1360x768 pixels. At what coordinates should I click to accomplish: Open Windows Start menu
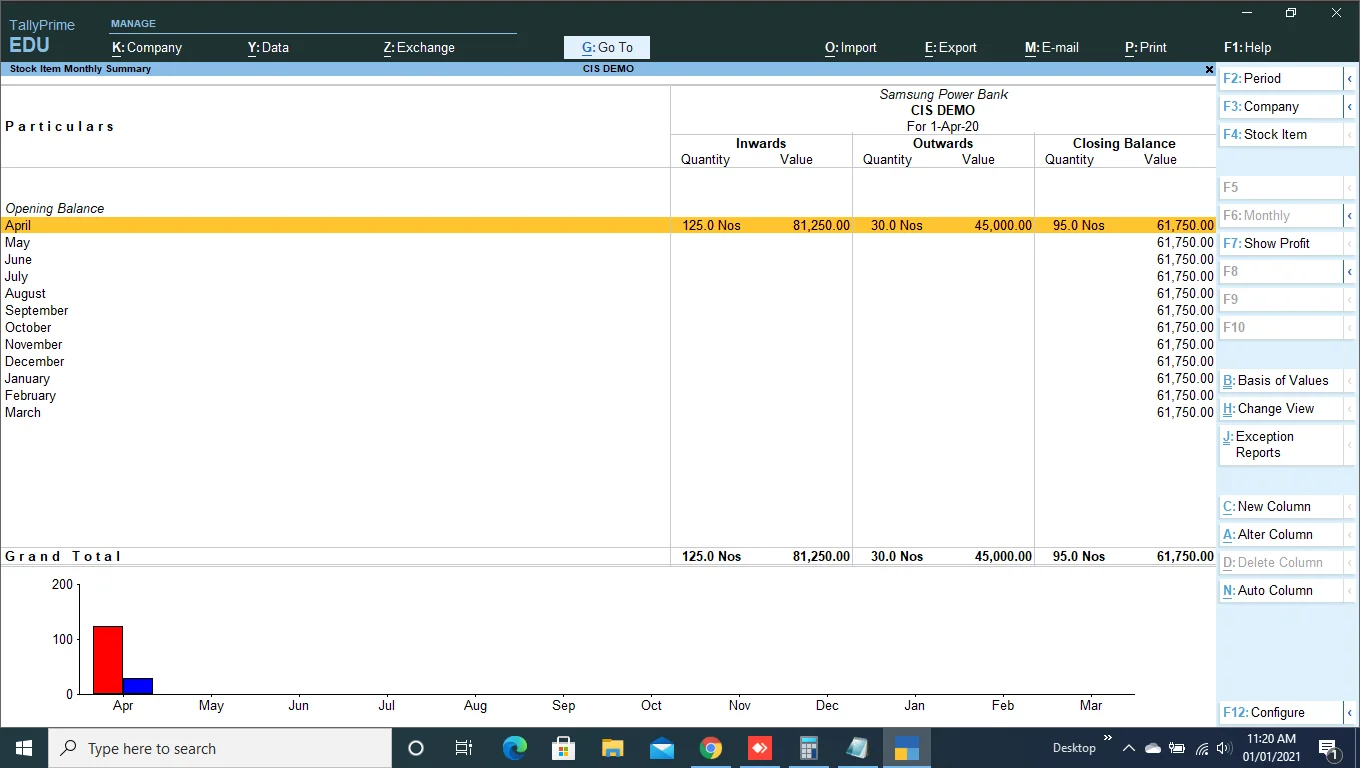(x=24, y=748)
